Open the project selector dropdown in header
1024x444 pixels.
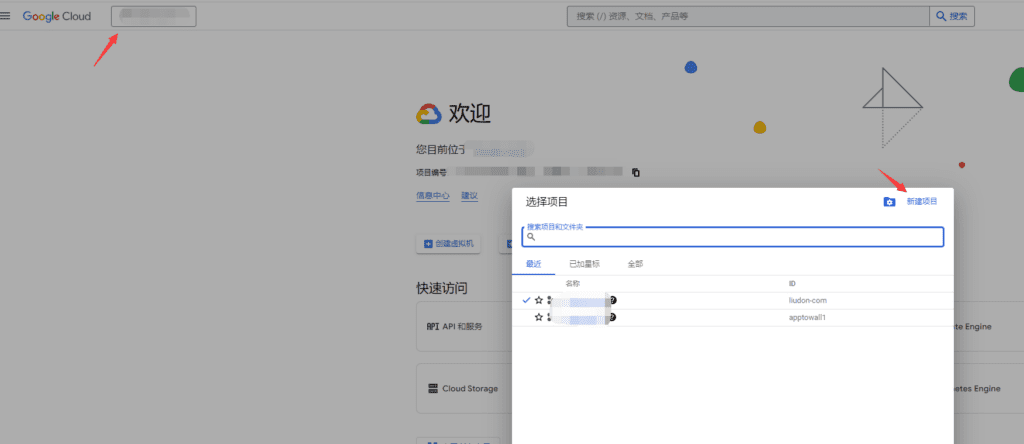coord(154,16)
